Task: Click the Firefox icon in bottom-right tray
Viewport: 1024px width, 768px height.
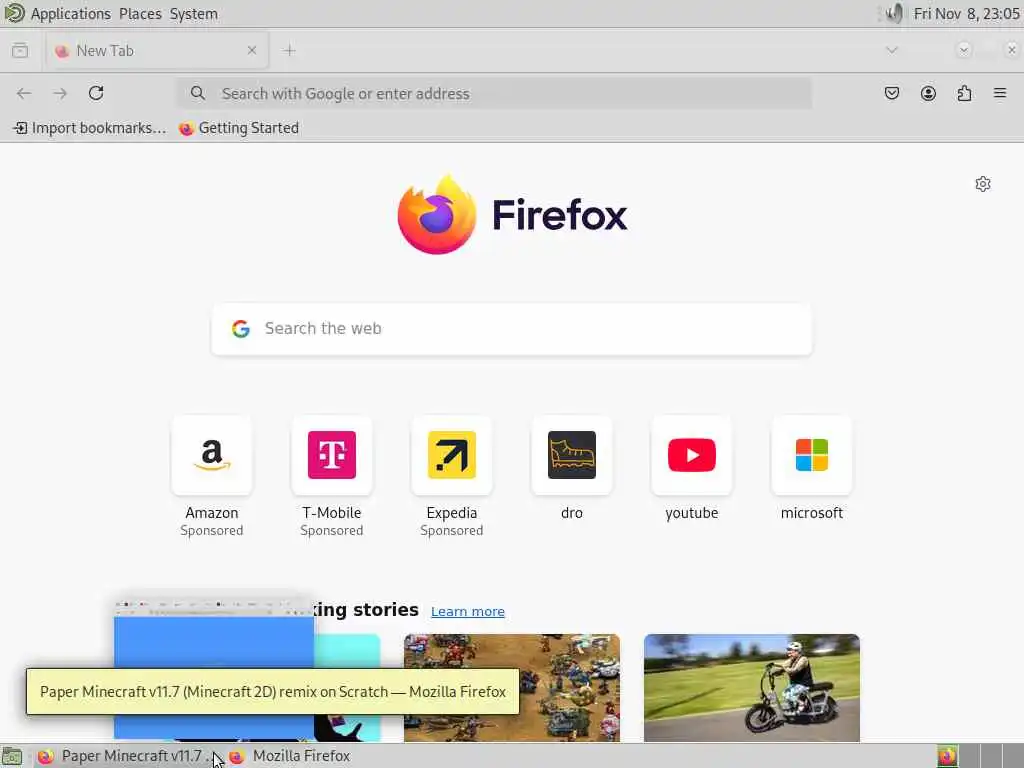Action: [x=948, y=756]
